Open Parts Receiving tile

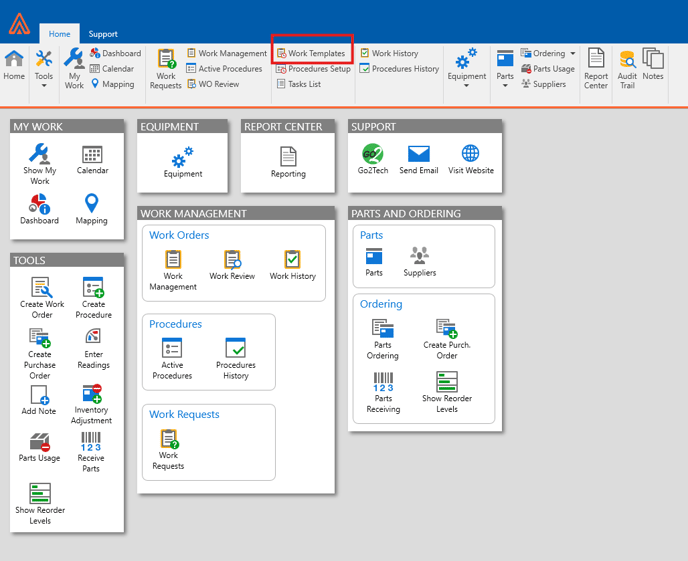point(383,393)
